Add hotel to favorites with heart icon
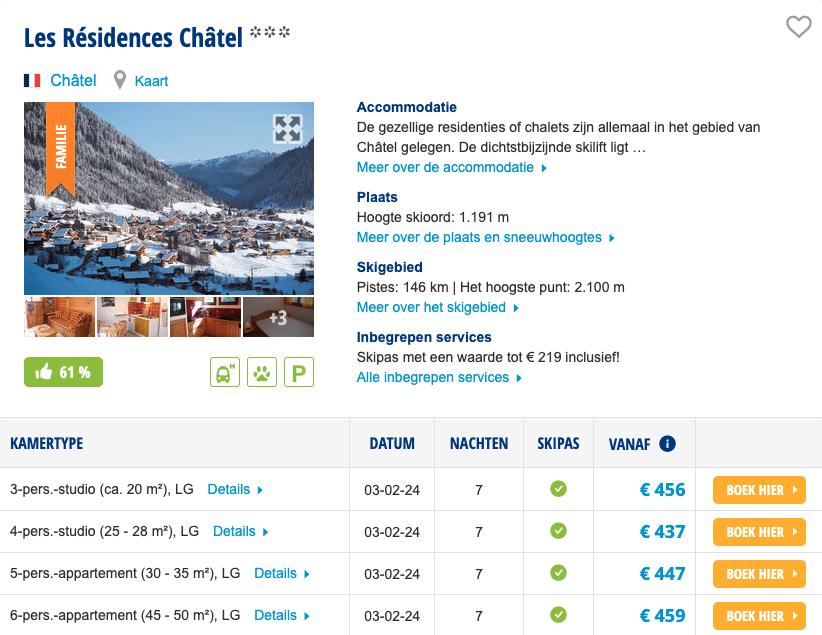This screenshot has width=822, height=635. [798, 27]
